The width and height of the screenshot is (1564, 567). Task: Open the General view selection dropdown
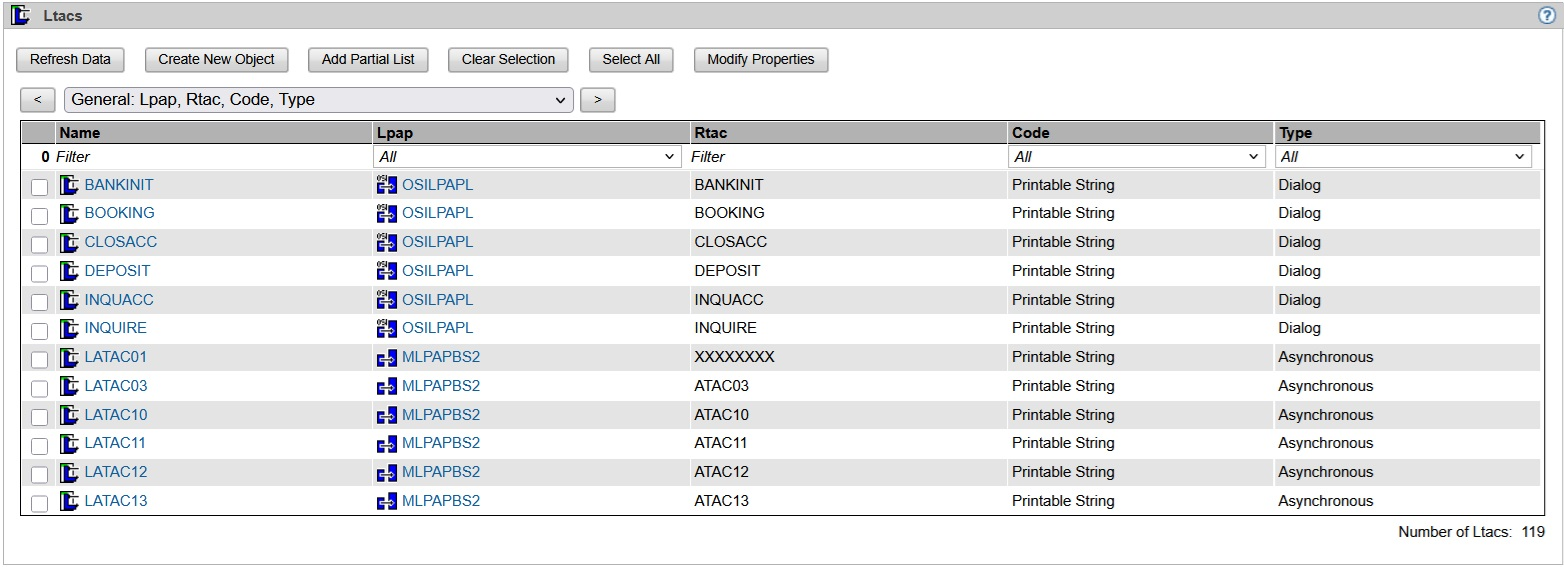(x=318, y=100)
